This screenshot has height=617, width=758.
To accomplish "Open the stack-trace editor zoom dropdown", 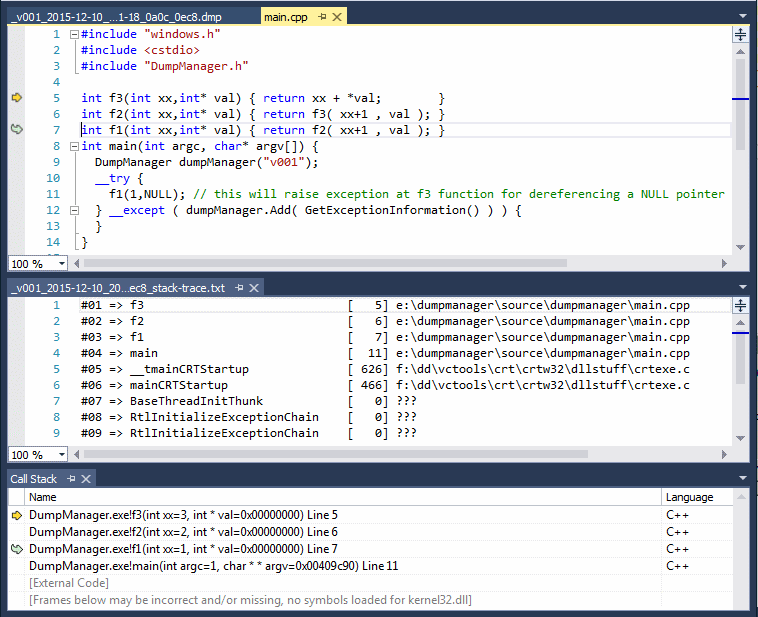I will pyautogui.click(x=62, y=455).
